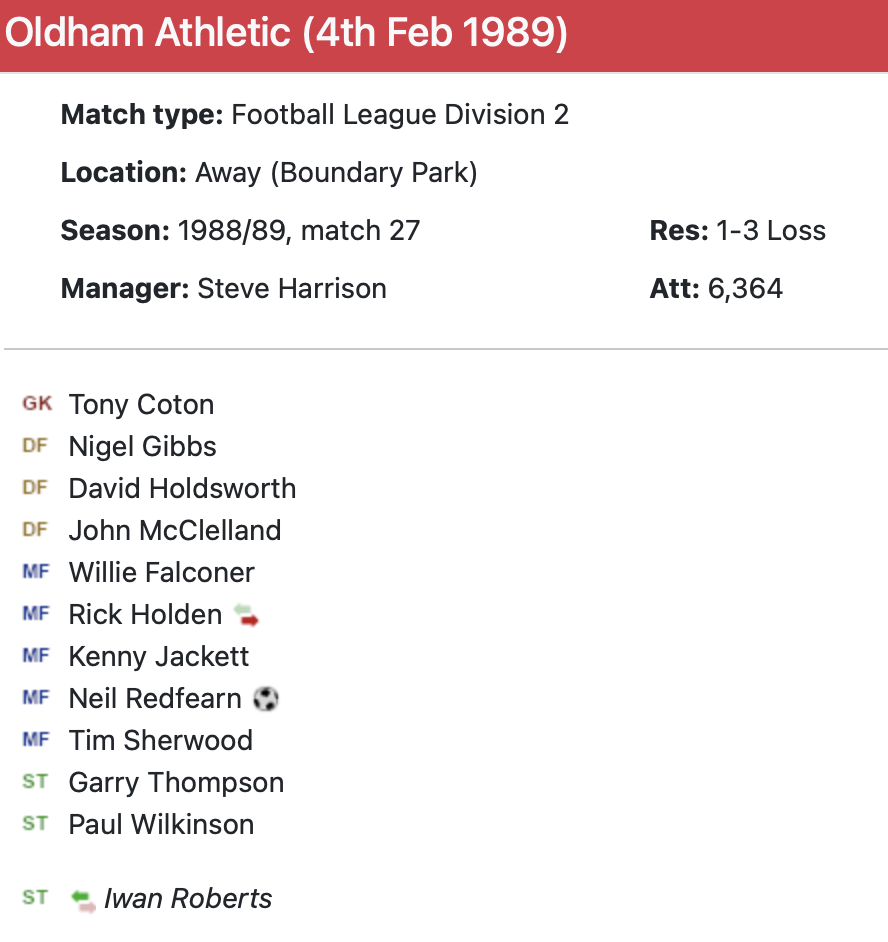Click the 1-3 Loss result text

[770, 231]
